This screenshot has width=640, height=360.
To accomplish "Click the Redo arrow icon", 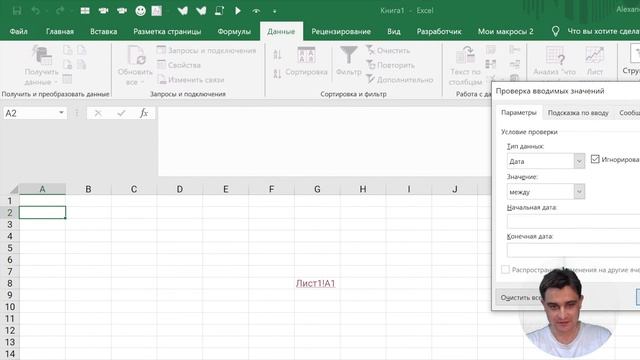I will click(x=60, y=11).
